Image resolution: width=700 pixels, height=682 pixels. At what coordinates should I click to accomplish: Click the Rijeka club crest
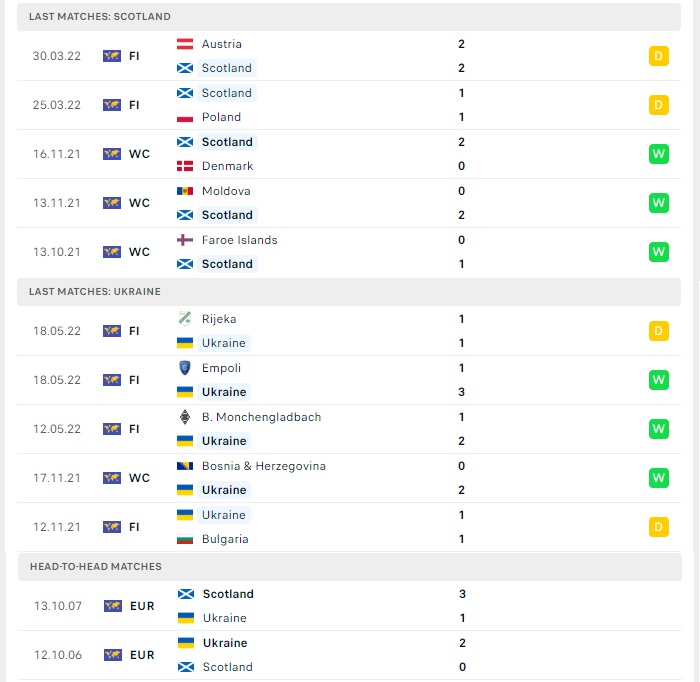(x=185, y=319)
